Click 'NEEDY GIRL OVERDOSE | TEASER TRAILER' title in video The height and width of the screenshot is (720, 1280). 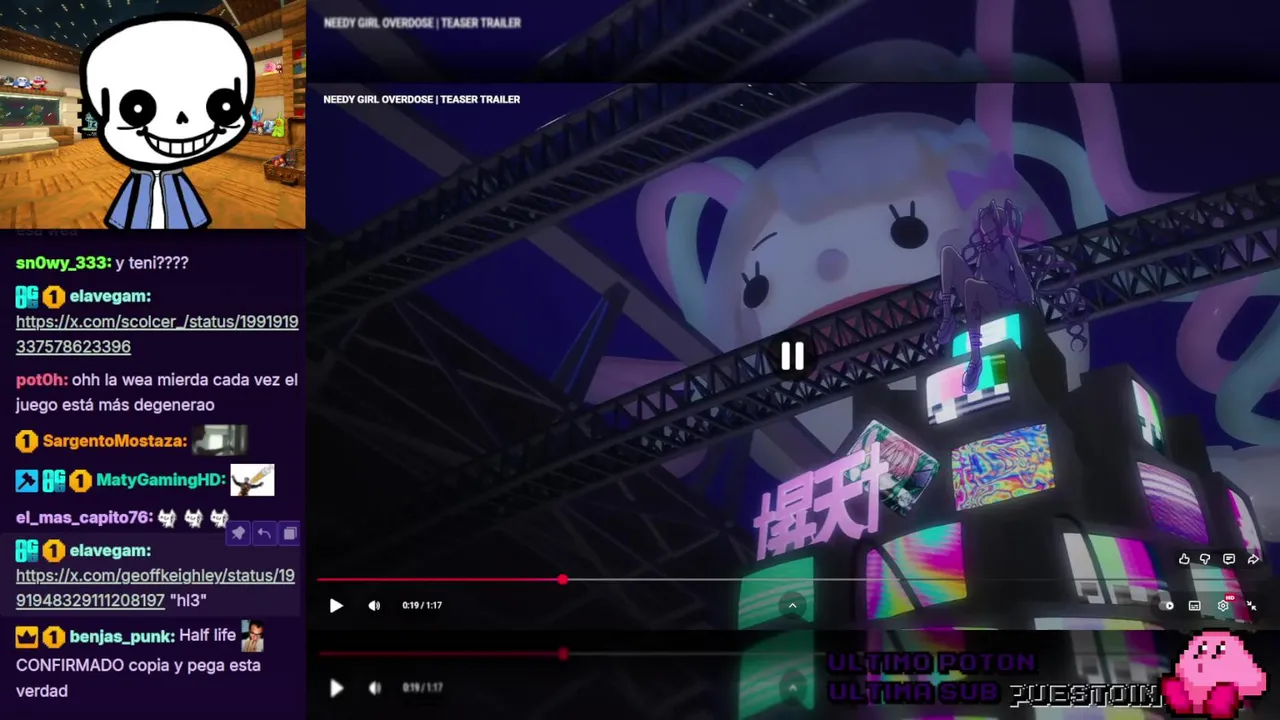click(x=422, y=99)
